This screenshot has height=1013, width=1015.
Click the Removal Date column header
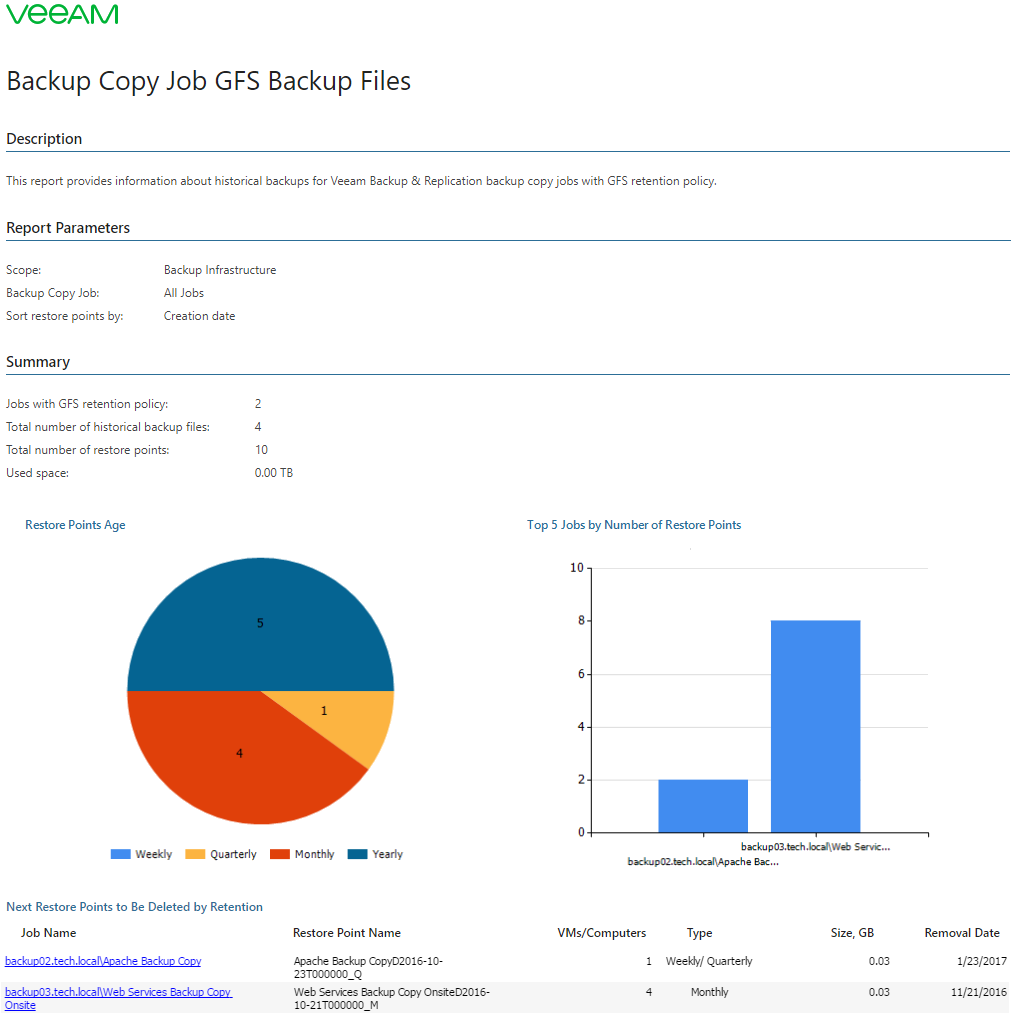pos(962,933)
